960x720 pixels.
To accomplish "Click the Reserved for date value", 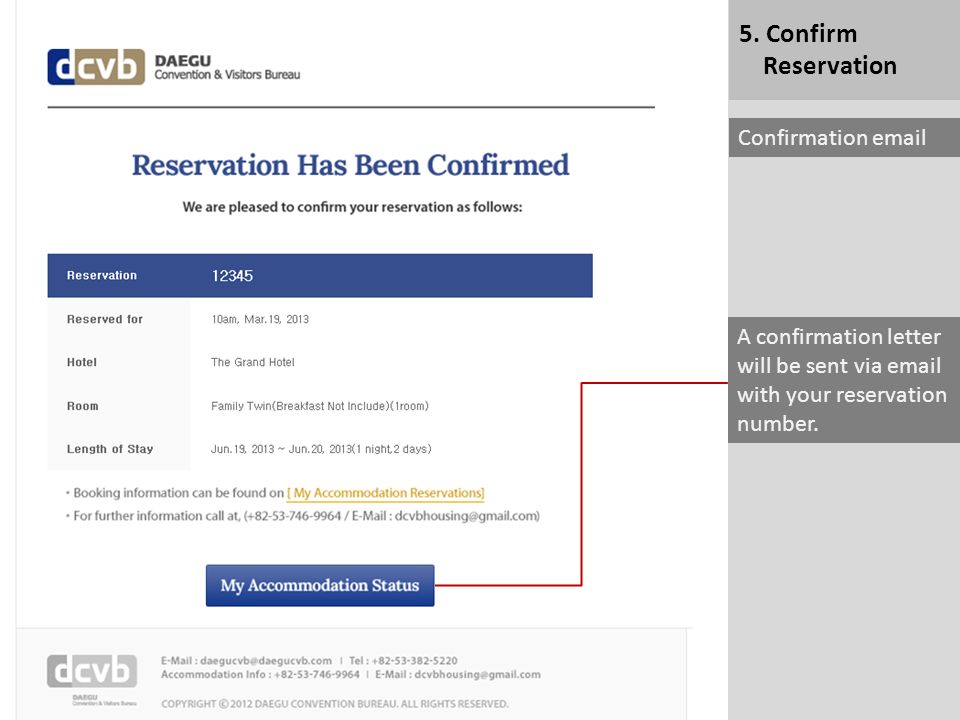I will 260,320.
